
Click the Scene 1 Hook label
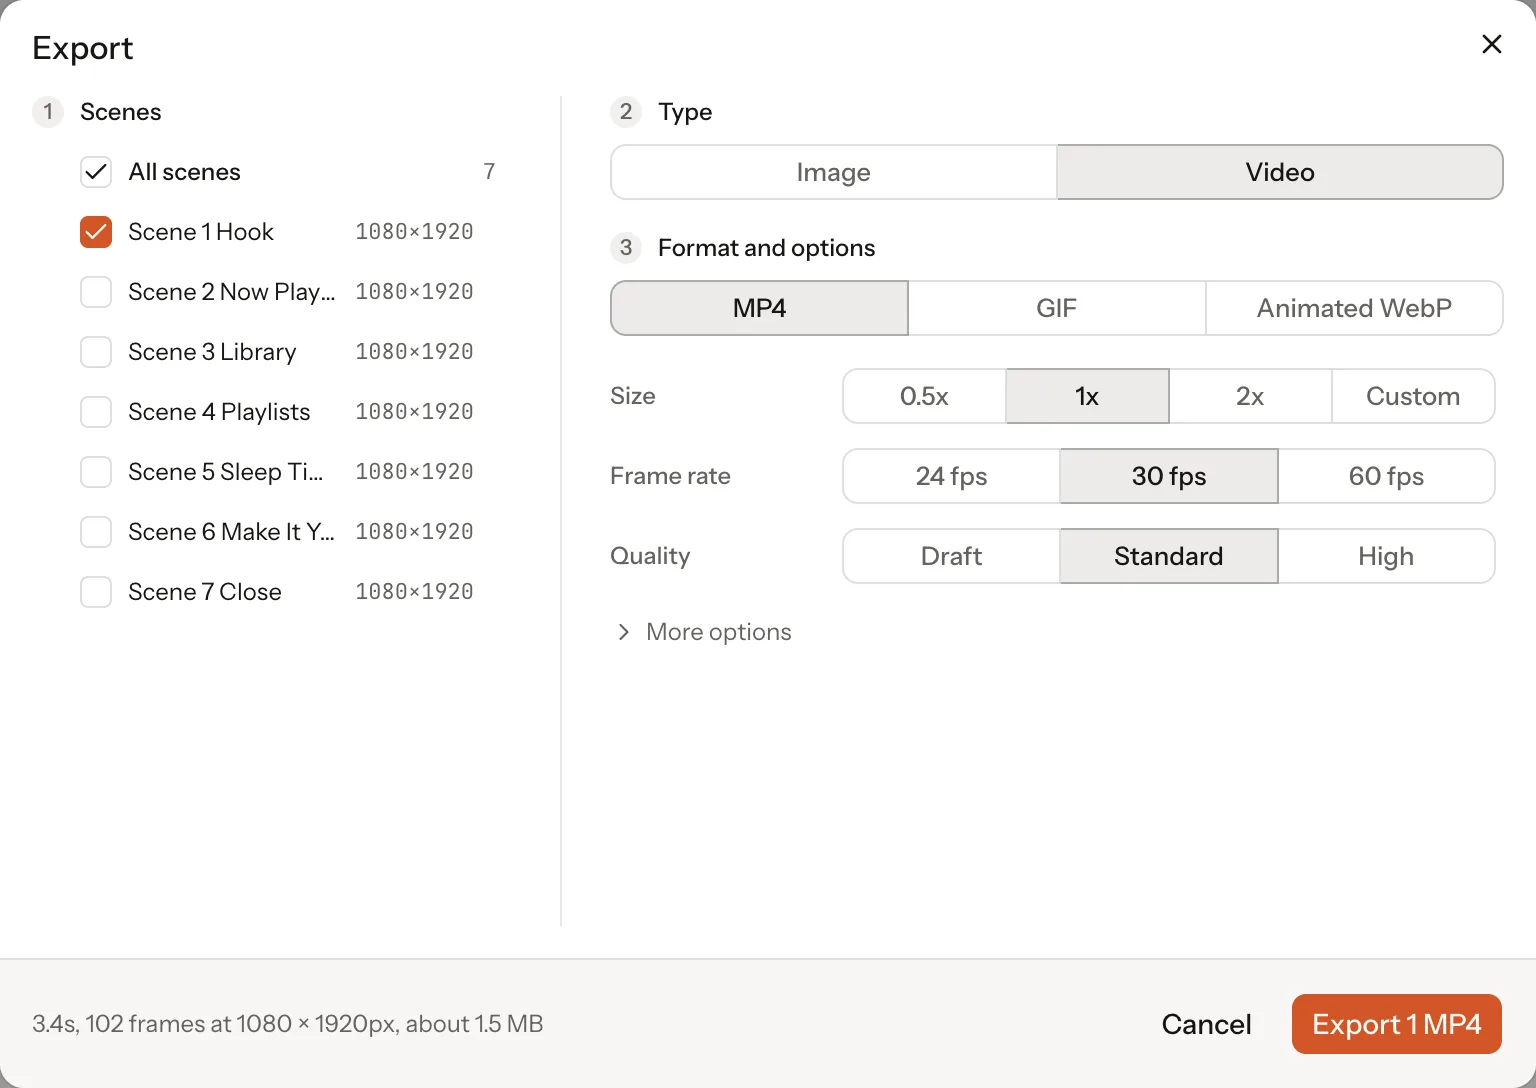click(201, 232)
